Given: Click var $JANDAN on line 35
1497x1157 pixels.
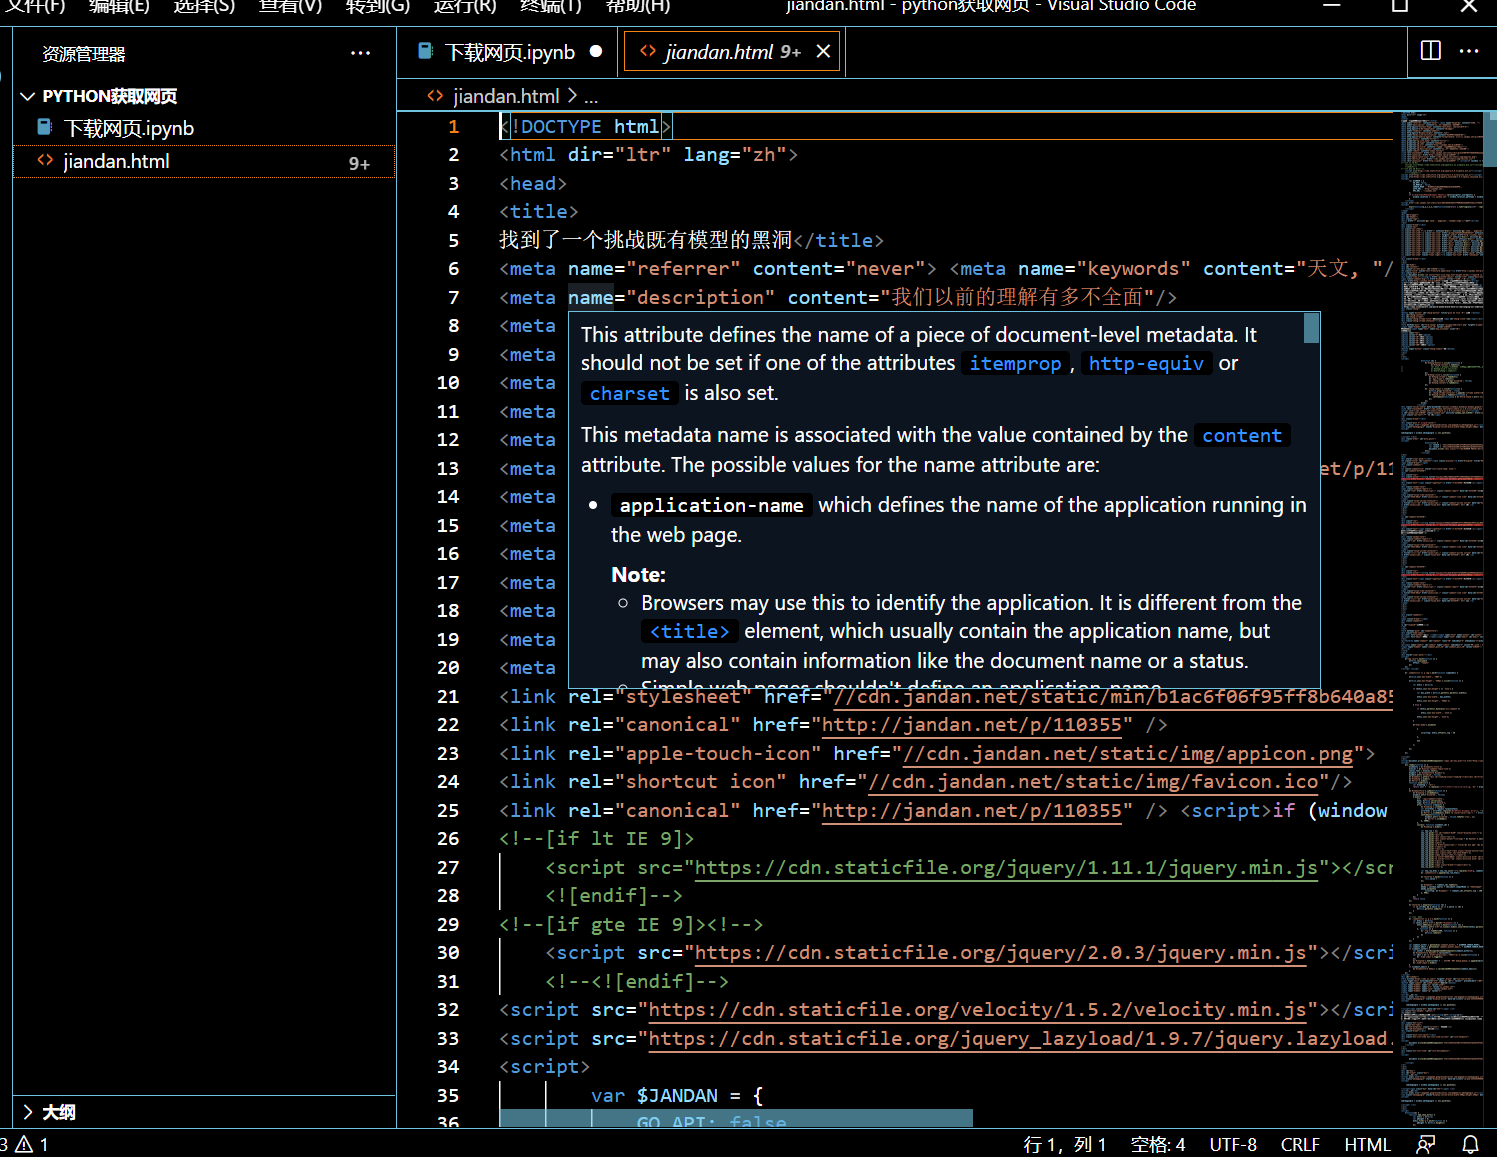Looking at the screenshot, I should pyautogui.click(x=654, y=1096).
